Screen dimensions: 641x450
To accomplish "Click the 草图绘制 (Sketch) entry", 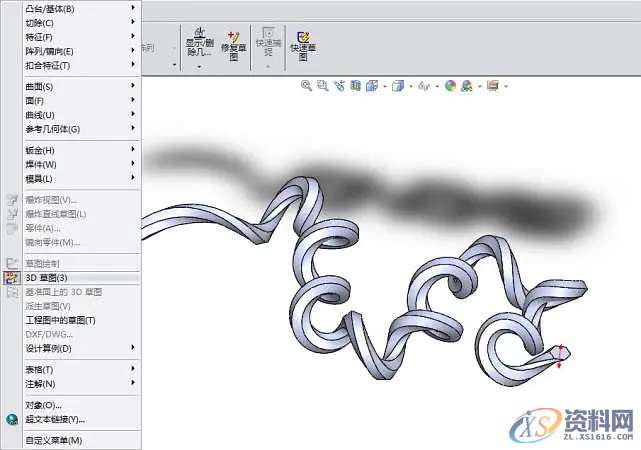I will coord(81,264).
